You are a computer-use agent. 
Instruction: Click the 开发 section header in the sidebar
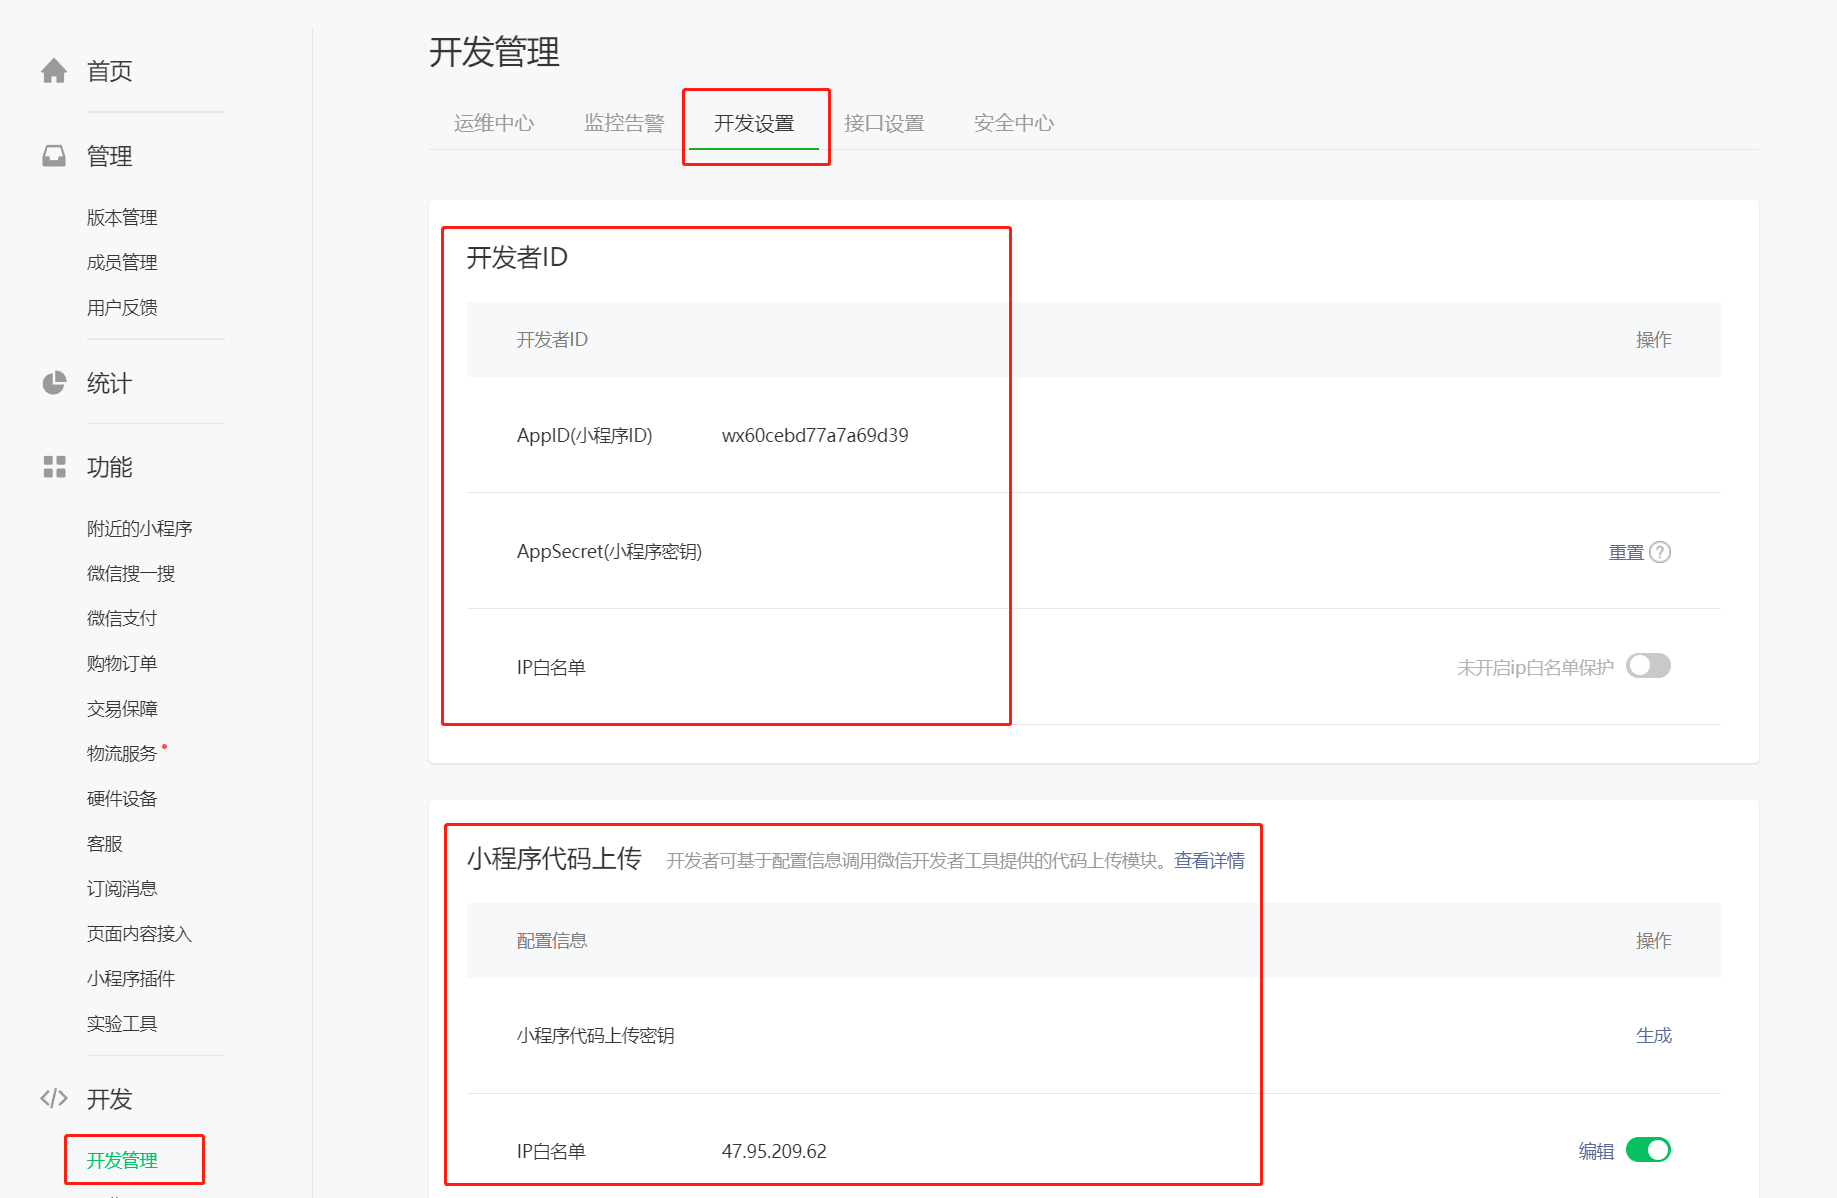click(109, 1099)
